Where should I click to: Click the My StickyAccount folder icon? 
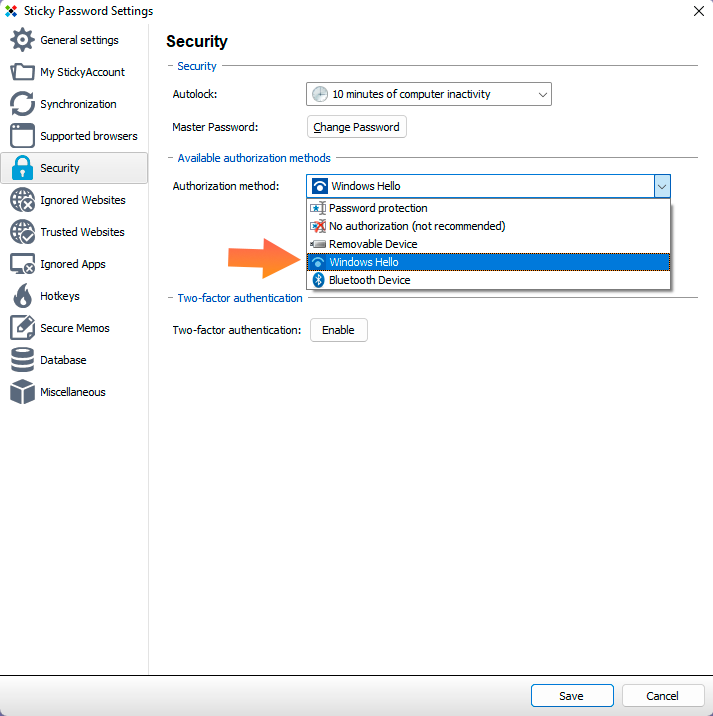(22, 72)
